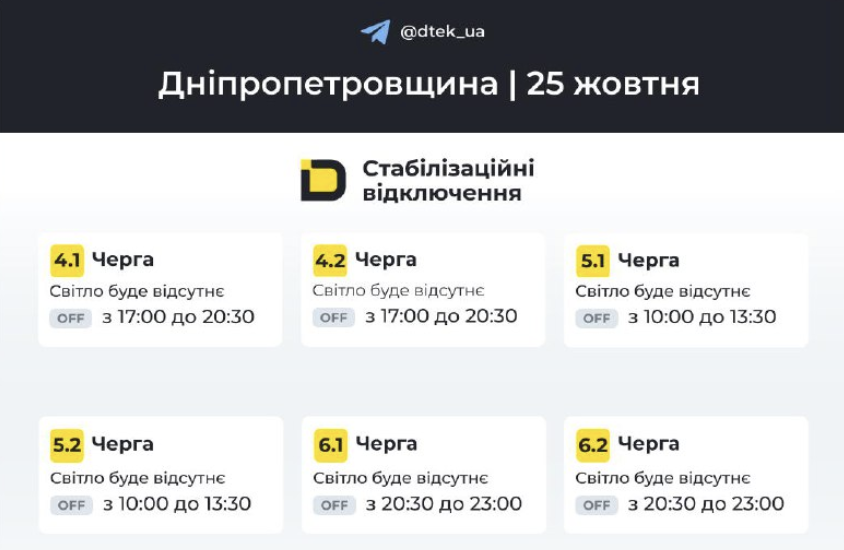Click the Дніпропетровщина | 25 жовтня header title
844x550 pixels.
coord(428,84)
